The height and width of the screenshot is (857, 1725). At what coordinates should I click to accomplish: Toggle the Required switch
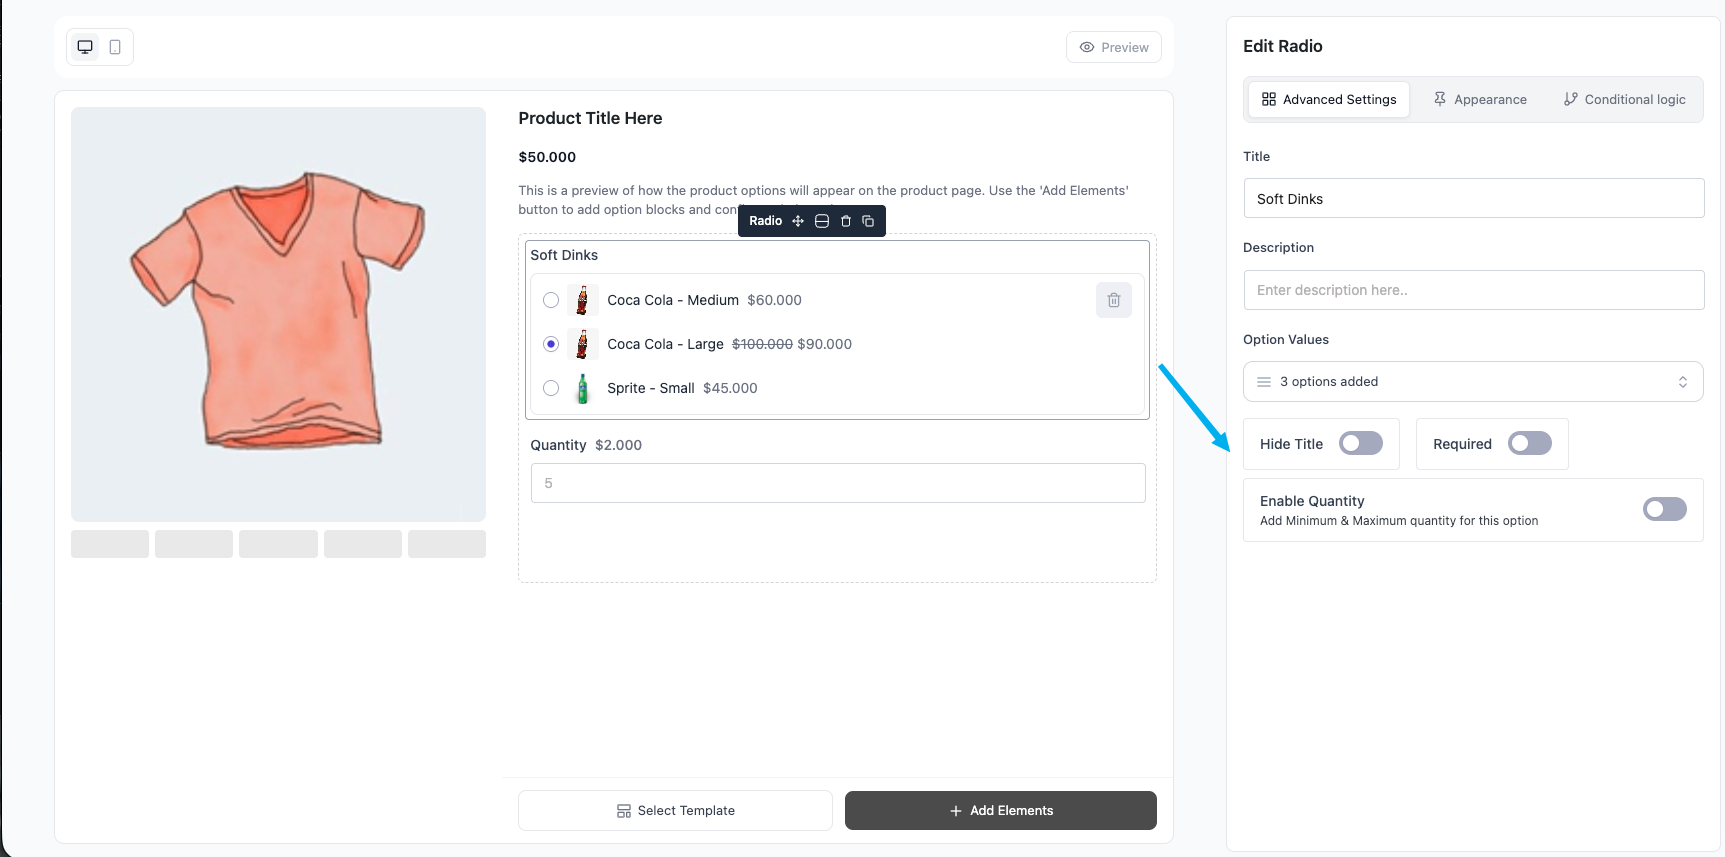point(1530,443)
